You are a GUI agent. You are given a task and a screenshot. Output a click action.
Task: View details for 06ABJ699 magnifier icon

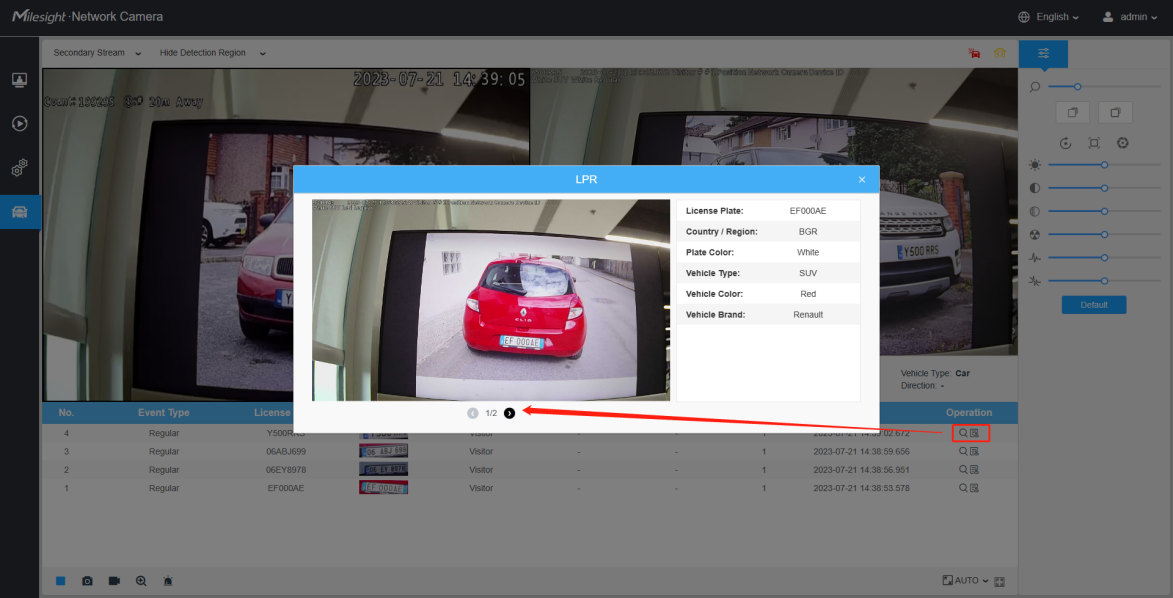(x=963, y=451)
